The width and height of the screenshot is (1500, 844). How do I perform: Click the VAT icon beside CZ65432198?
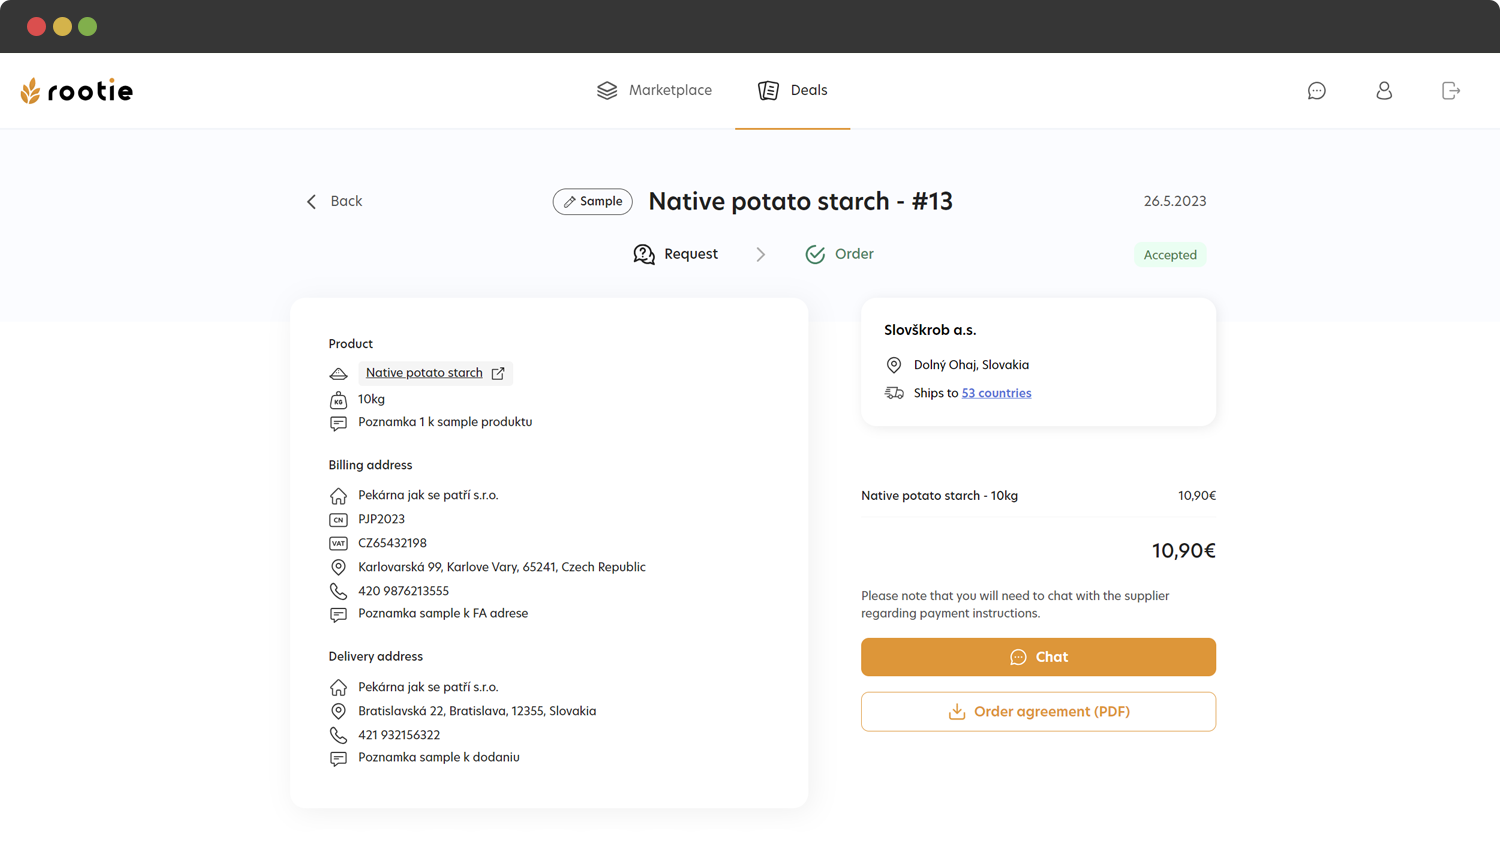(338, 544)
